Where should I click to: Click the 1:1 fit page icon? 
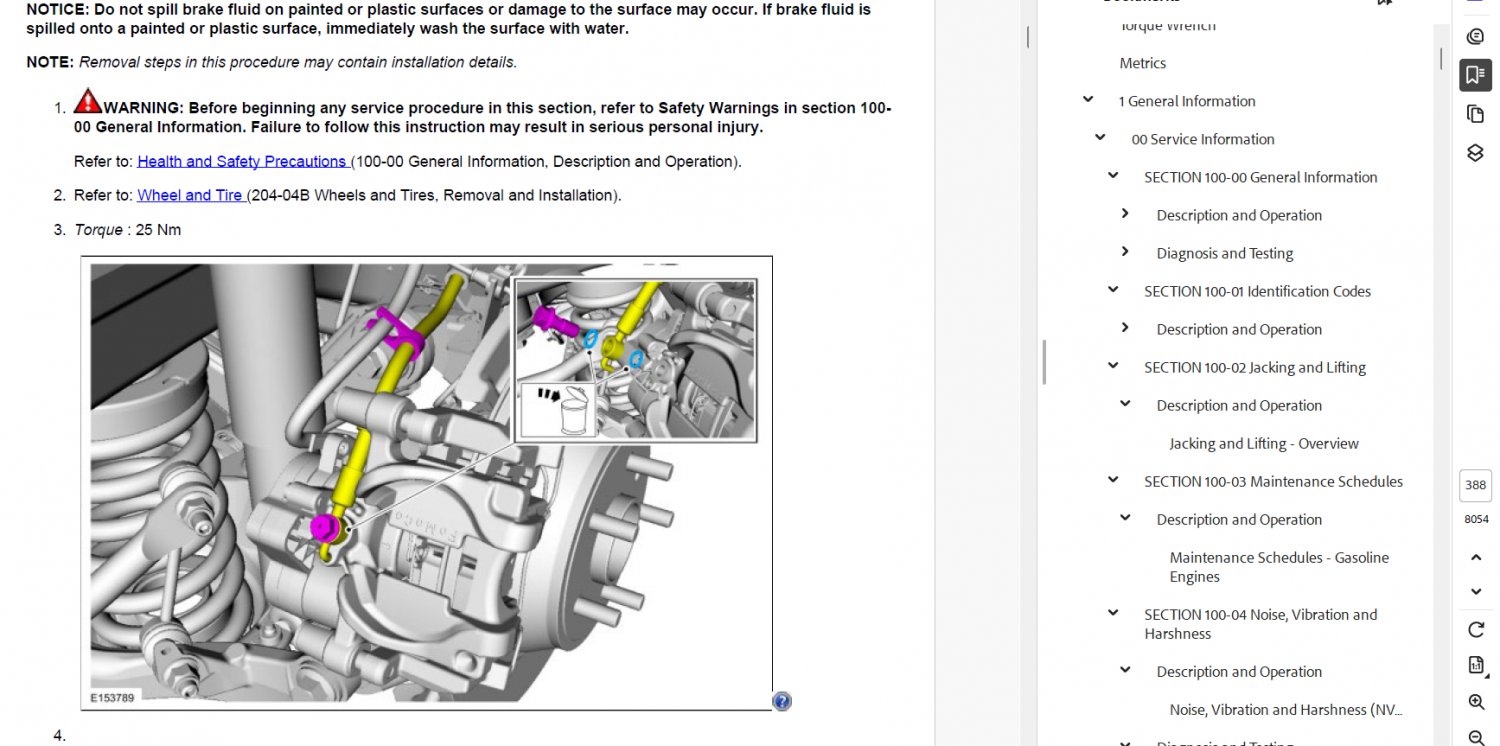tap(1476, 665)
